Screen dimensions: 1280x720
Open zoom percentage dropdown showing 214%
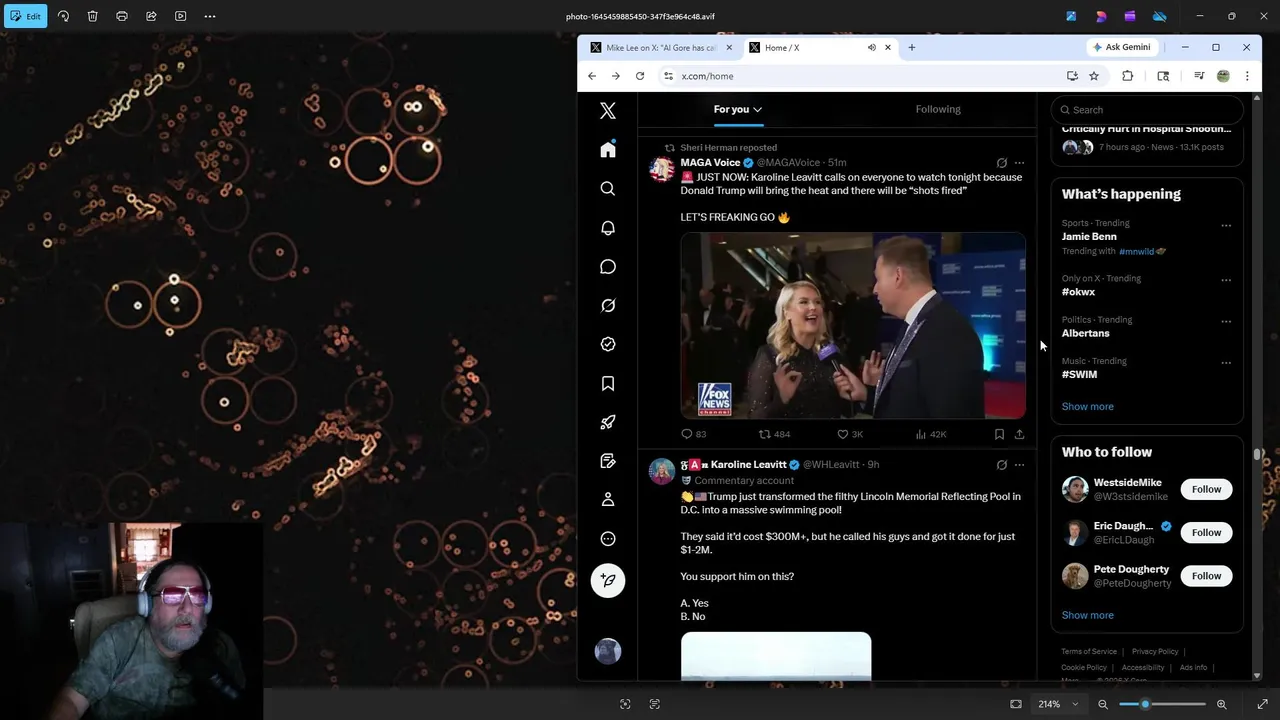[1058, 704]
